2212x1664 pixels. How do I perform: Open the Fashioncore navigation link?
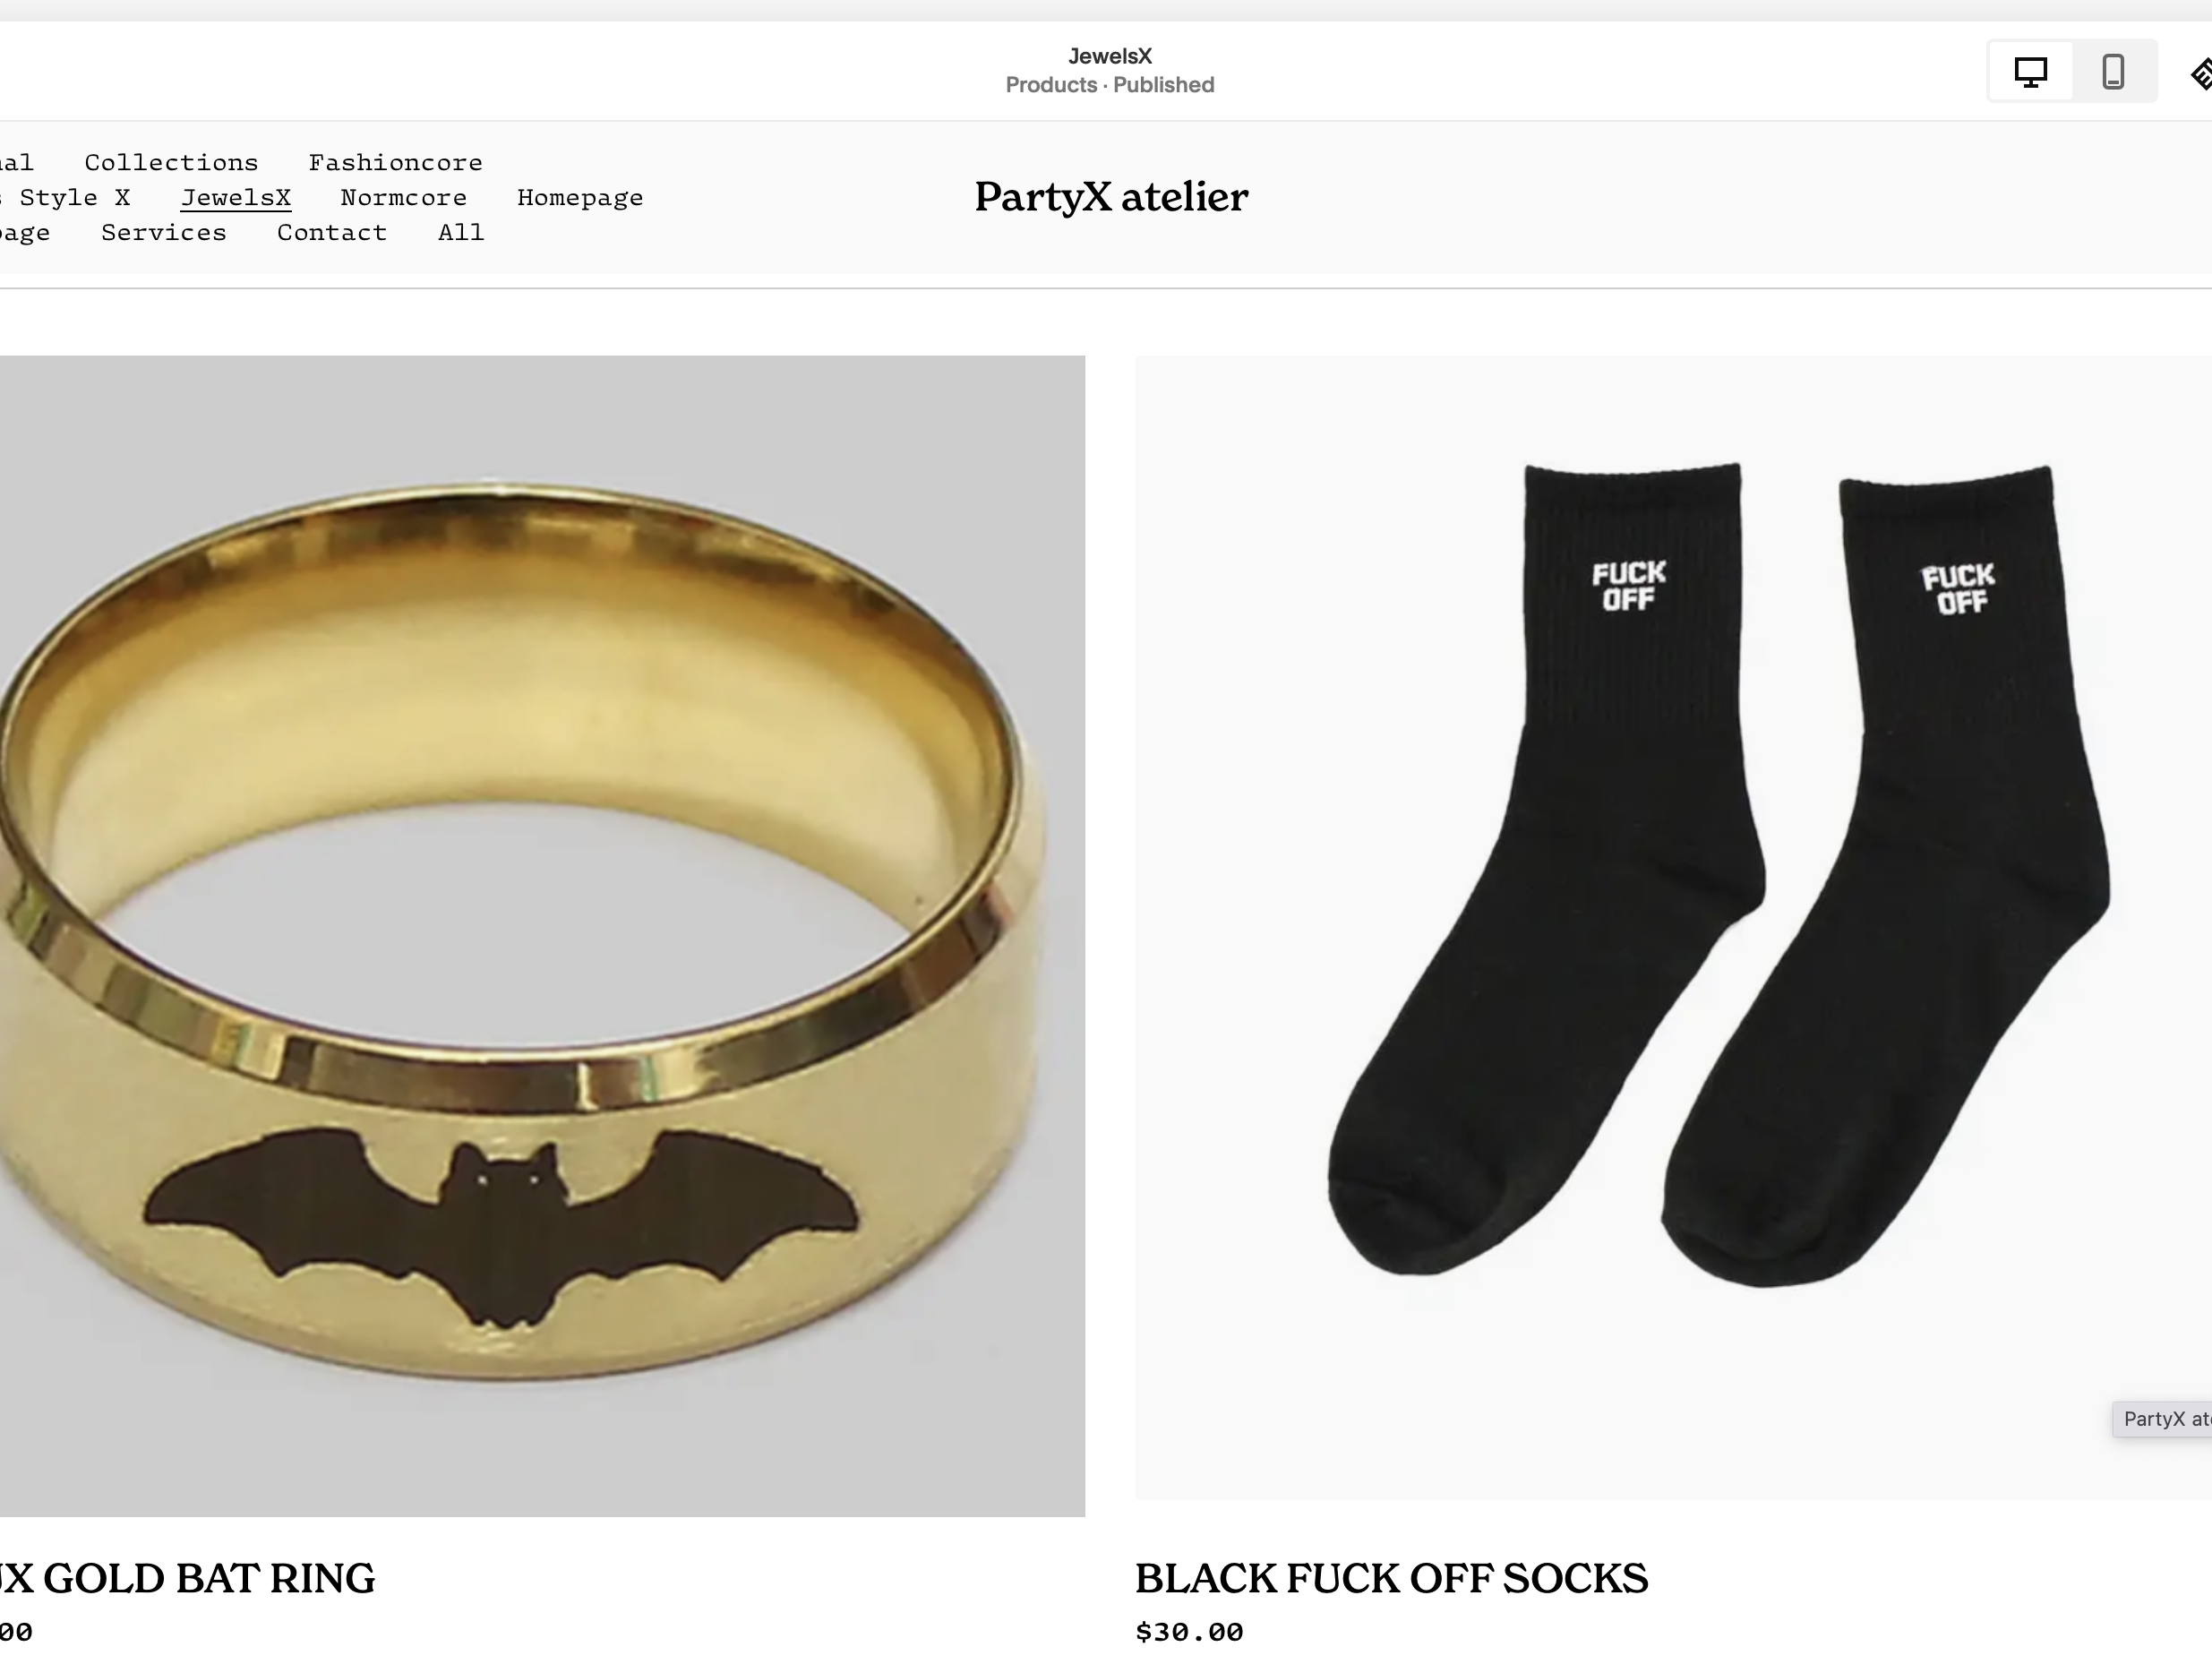pyautogui.click(x=395, y=162)
